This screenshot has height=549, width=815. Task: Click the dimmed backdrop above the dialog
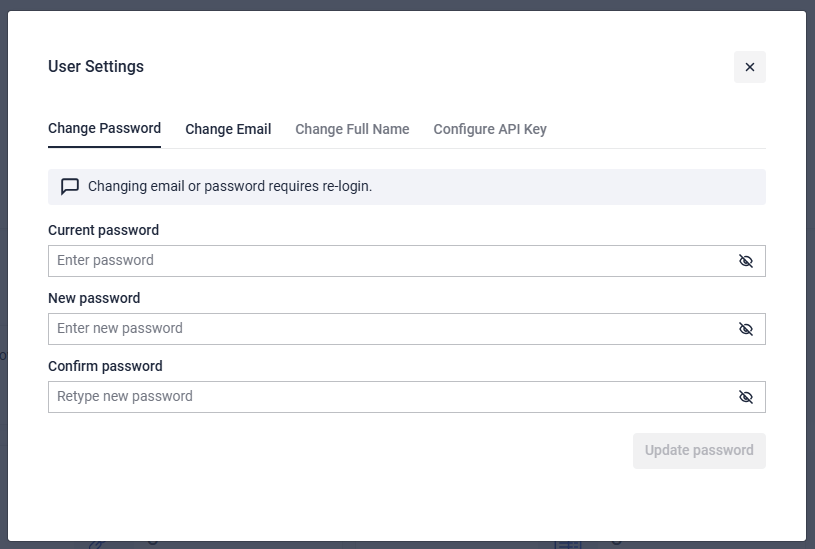(400, 5)
